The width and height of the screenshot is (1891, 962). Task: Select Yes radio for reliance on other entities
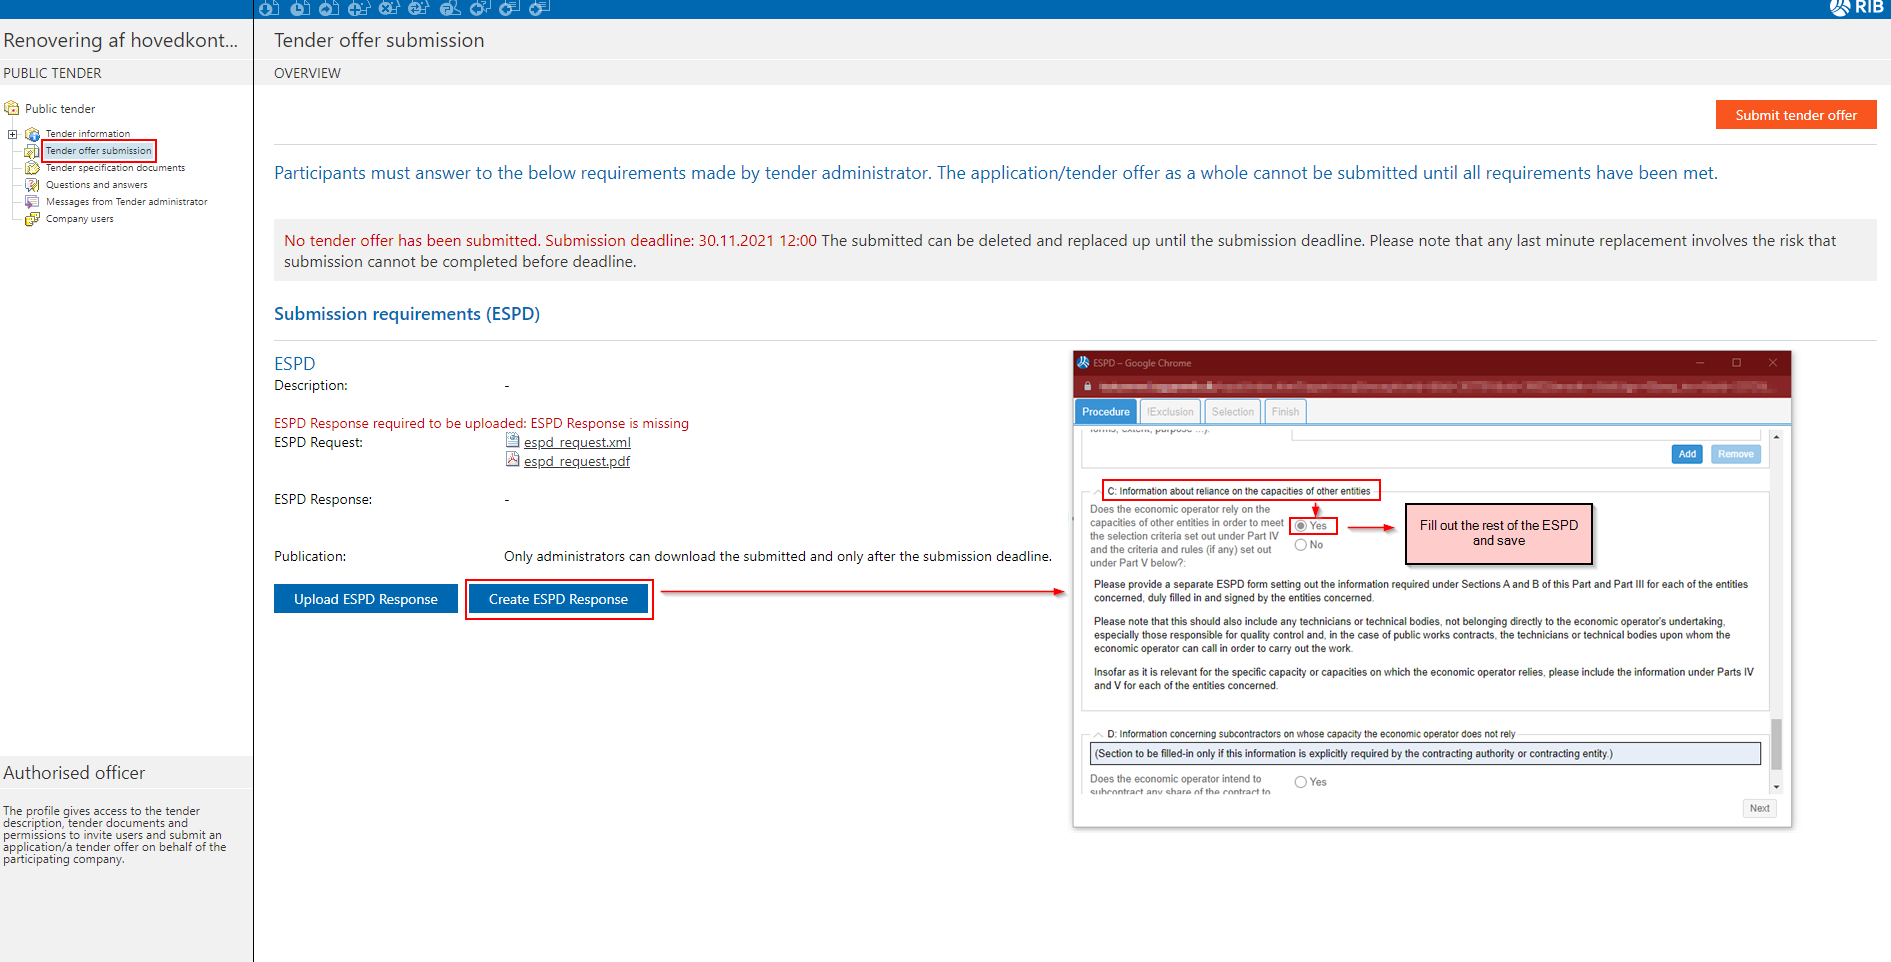tap(1301, 526)
